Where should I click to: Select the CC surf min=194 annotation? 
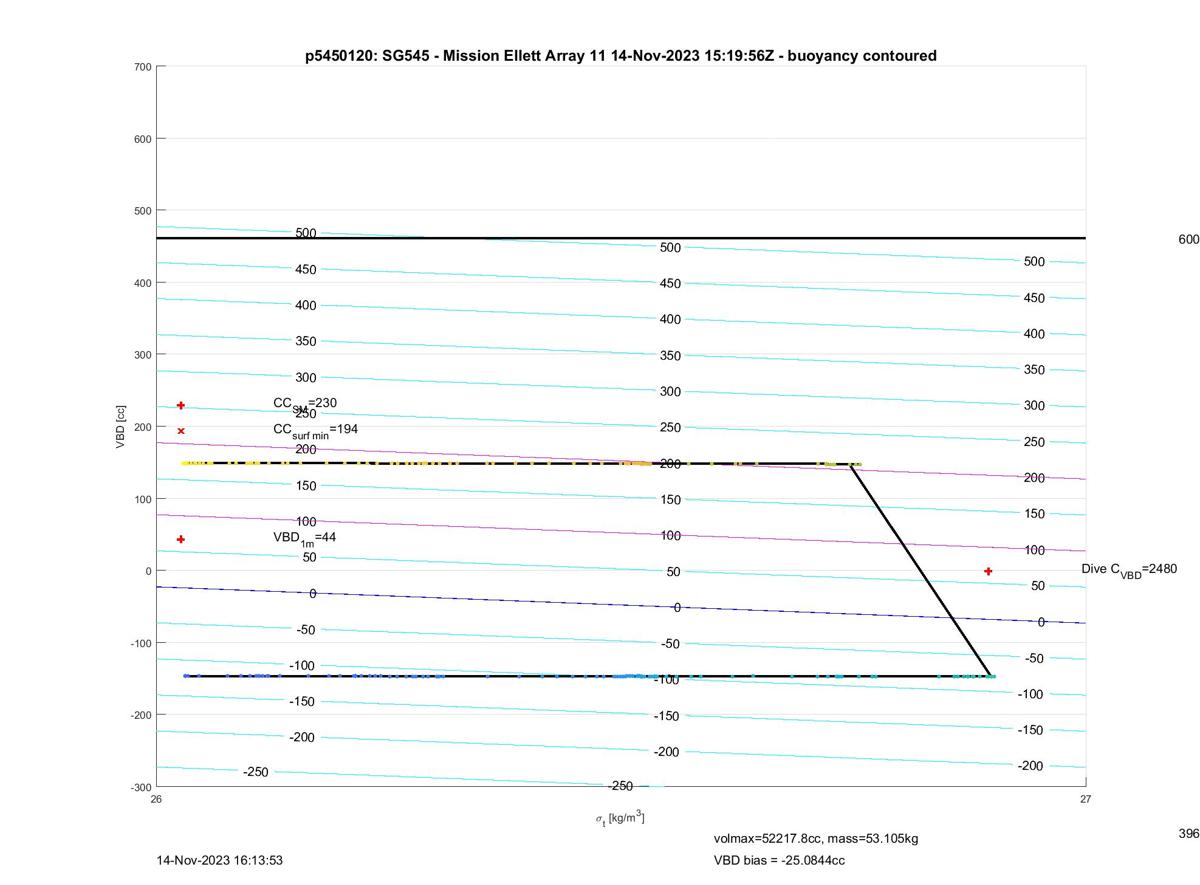(x=315, y=430)
